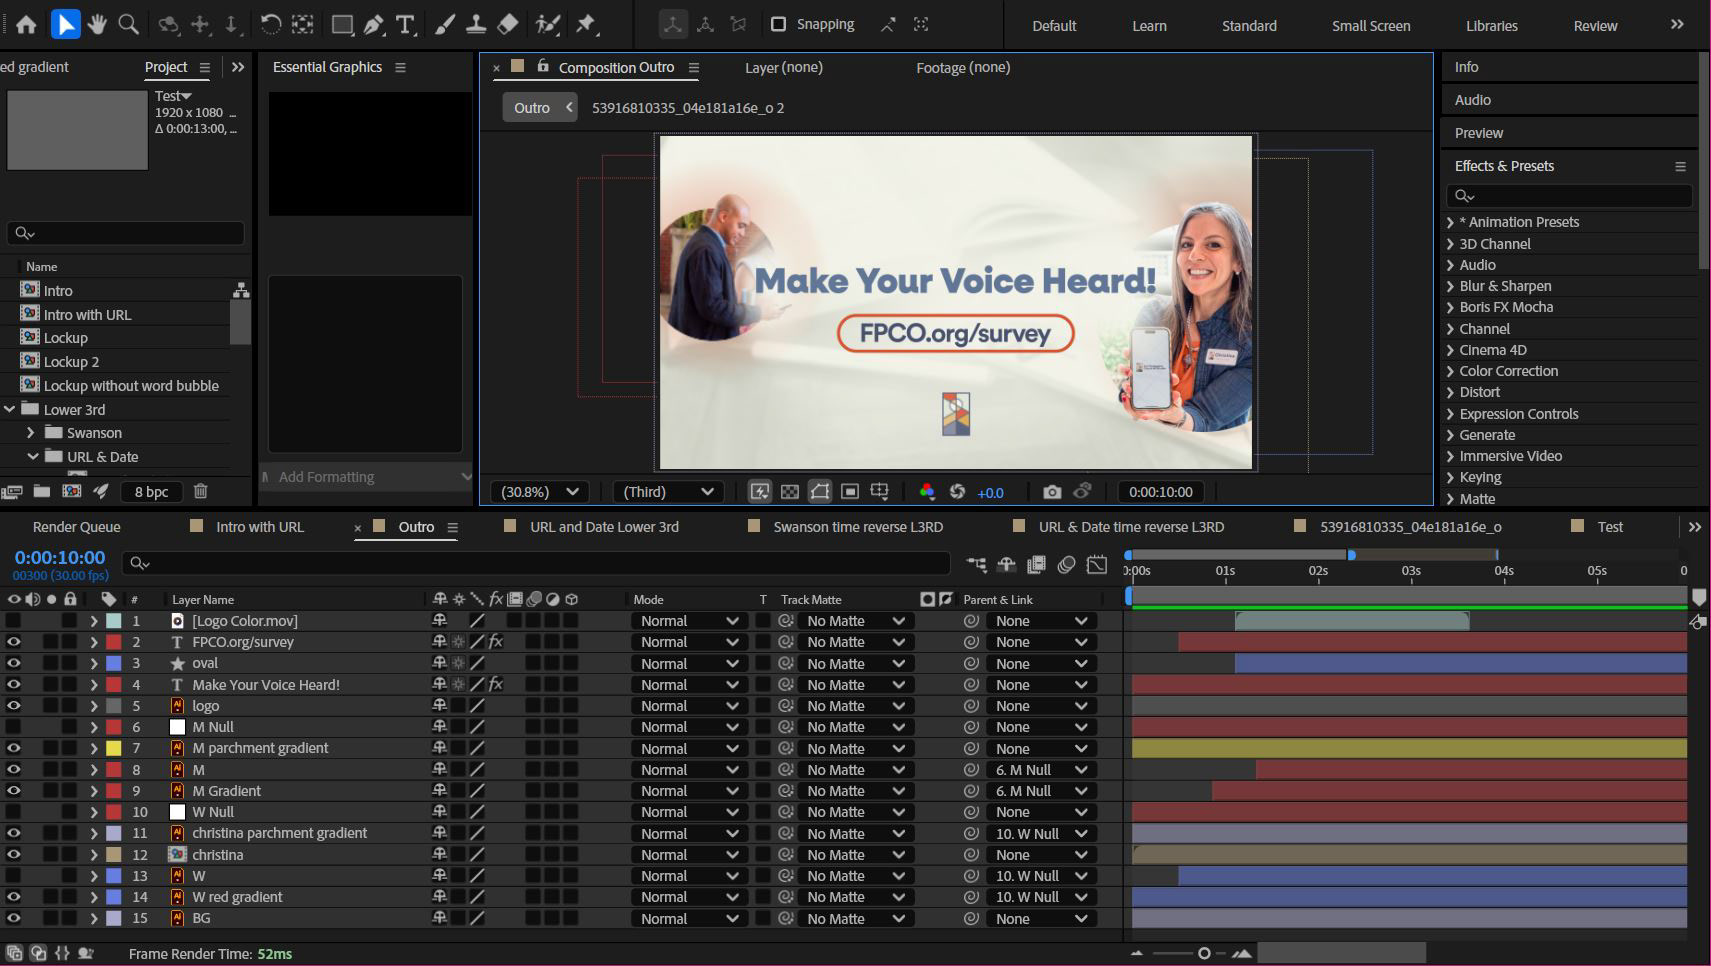Hide the christina layer

click(14, 854)
